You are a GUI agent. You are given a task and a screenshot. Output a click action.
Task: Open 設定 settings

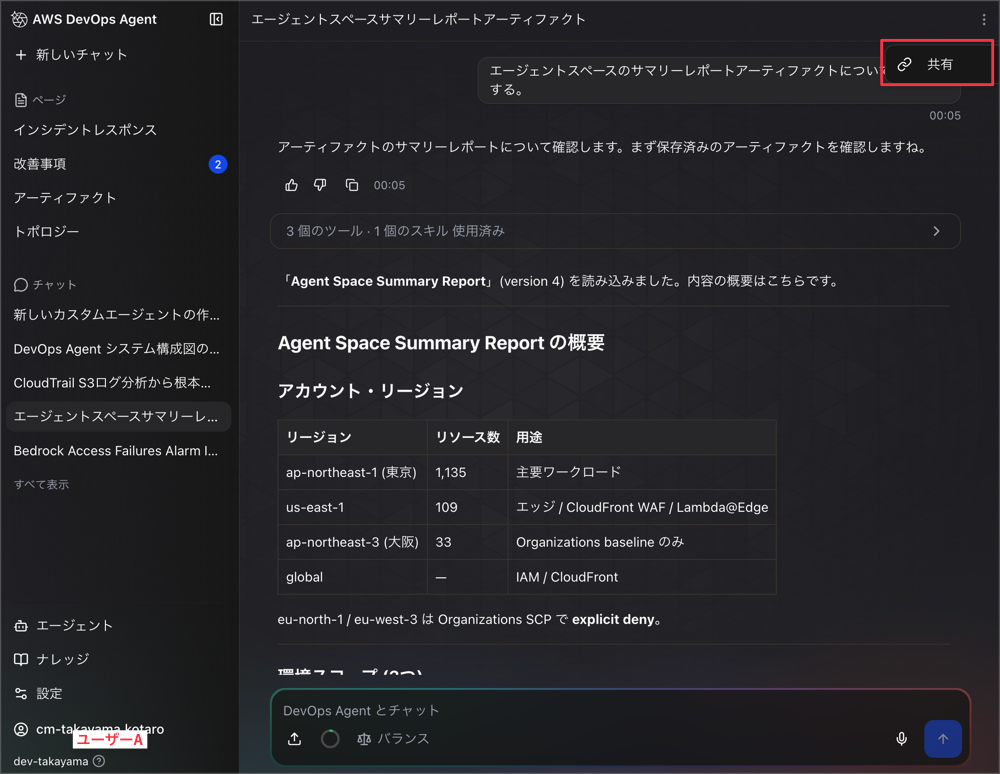(38, 694)
